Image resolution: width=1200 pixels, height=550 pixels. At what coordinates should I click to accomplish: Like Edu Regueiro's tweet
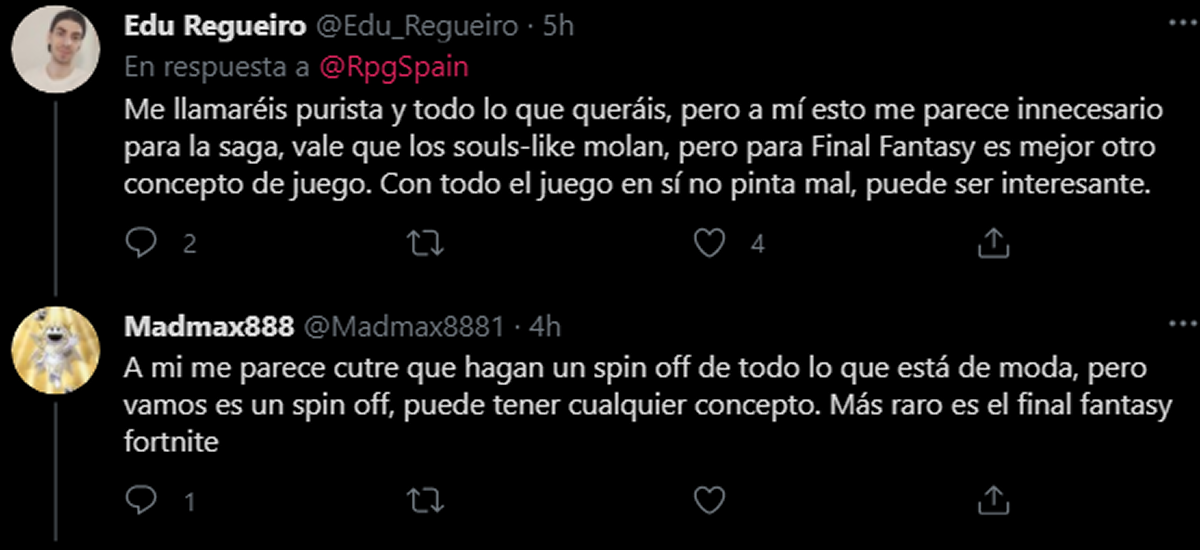point(710,243)
